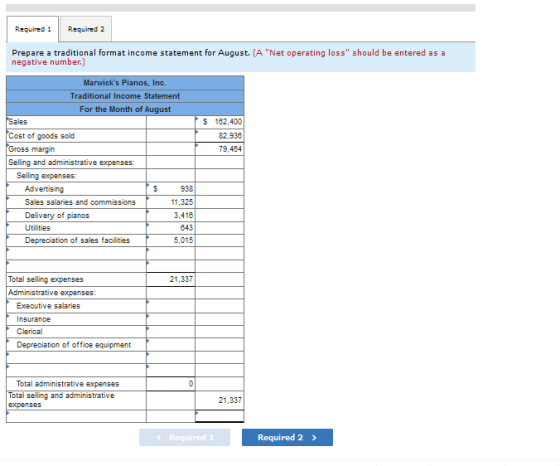
Task: Click the Total selling expenses value 21,337
Action: [x=171, y=279]
